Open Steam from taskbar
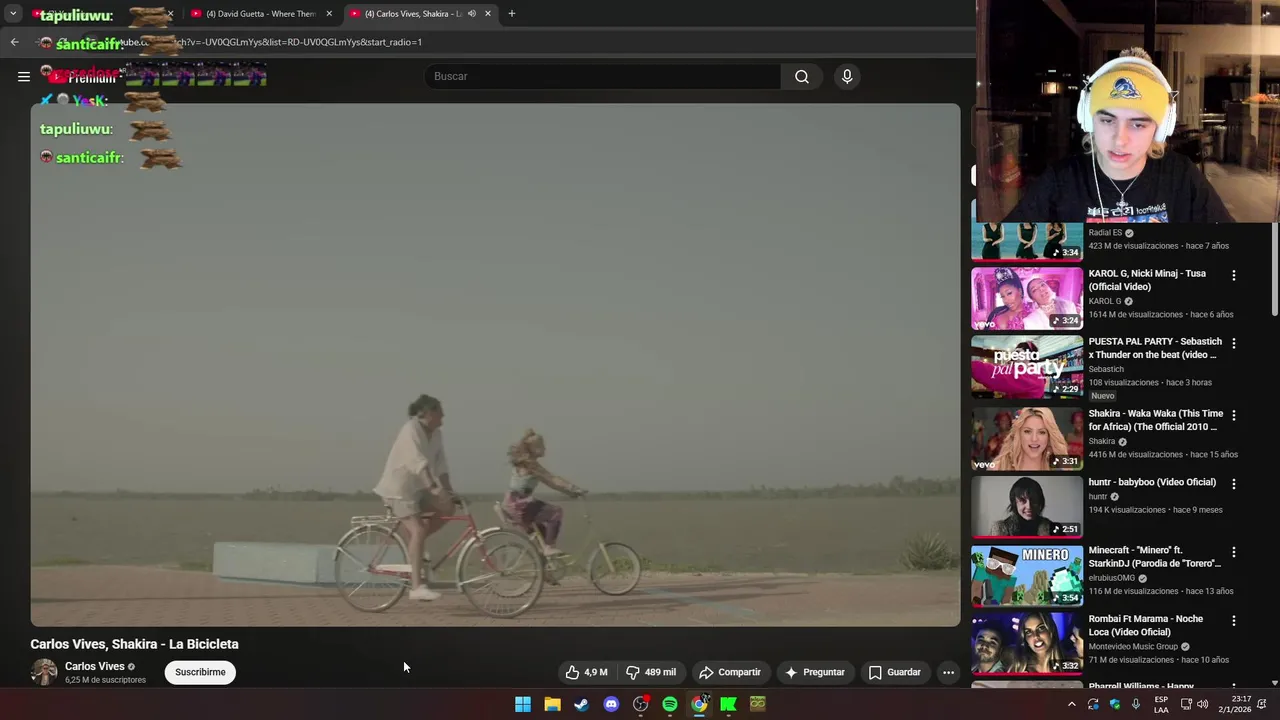Viewport: 1280px width, 720px height. (581, 704)
